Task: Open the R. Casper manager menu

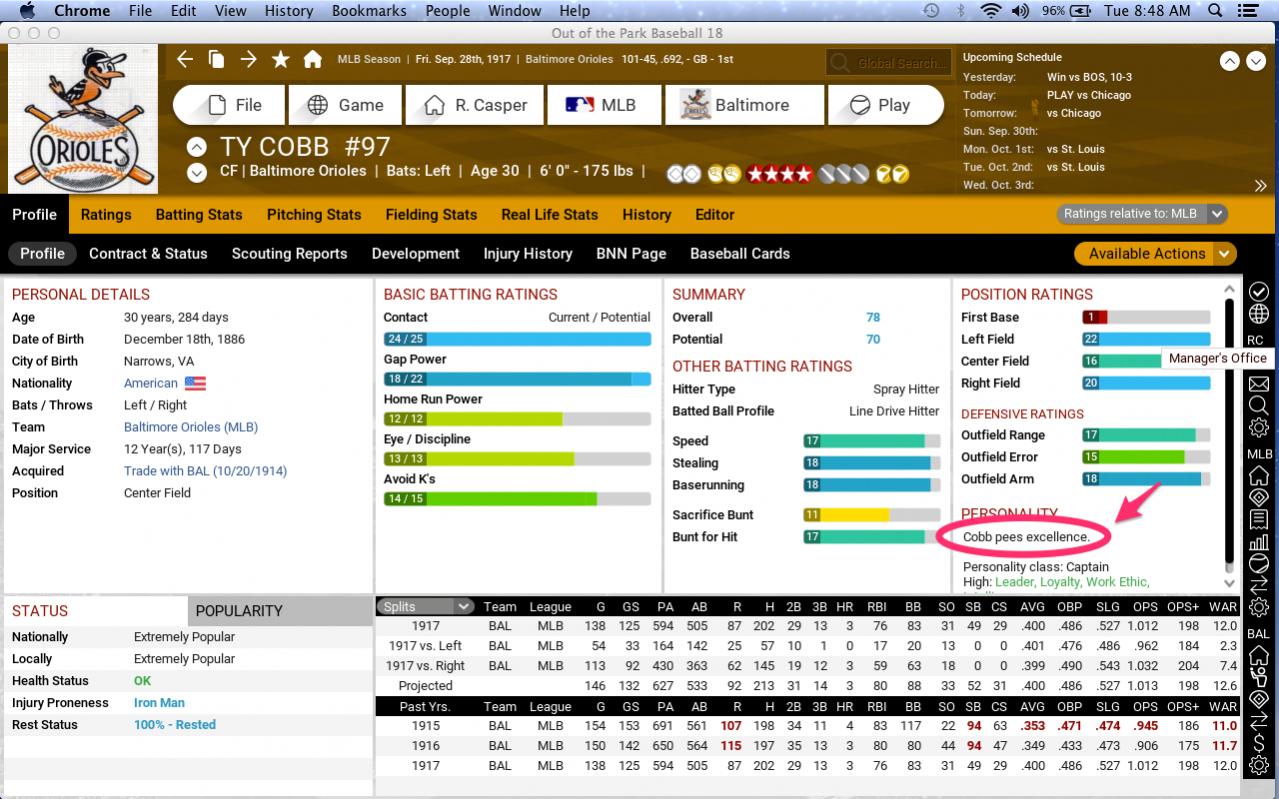Action: [x=474, y=105]
